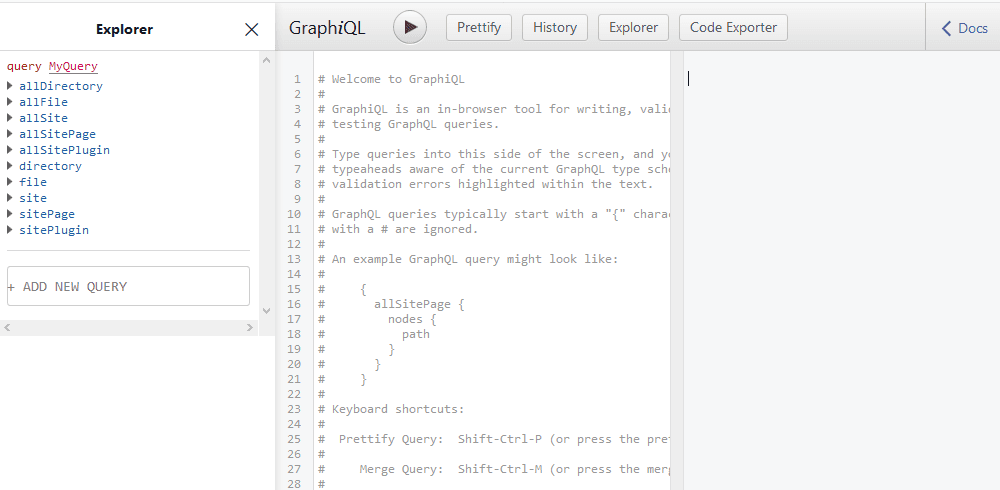The height and width of the screenshot is (490, 1000).
Task: Select the allDirectory field name
Action: point(61,86)
